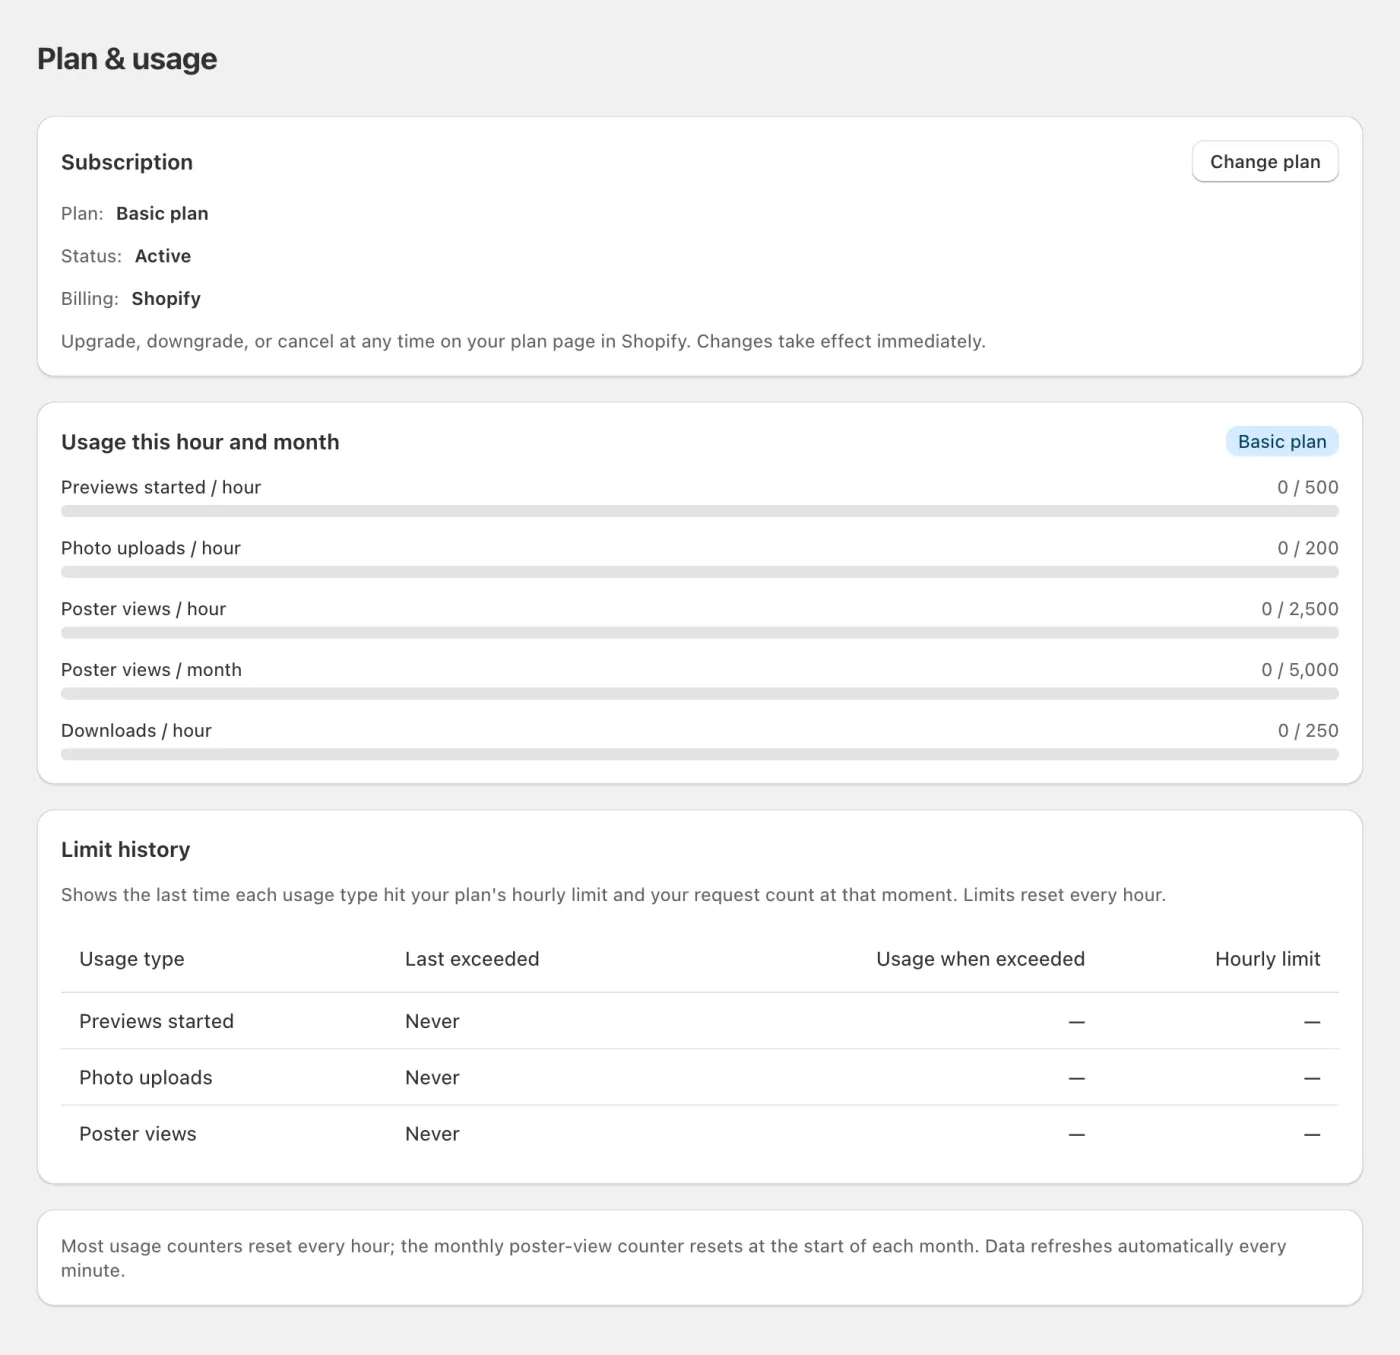Click the 'Usage when exceeded' column header
Screen dimensions: 1400x1355
[981, 959]
